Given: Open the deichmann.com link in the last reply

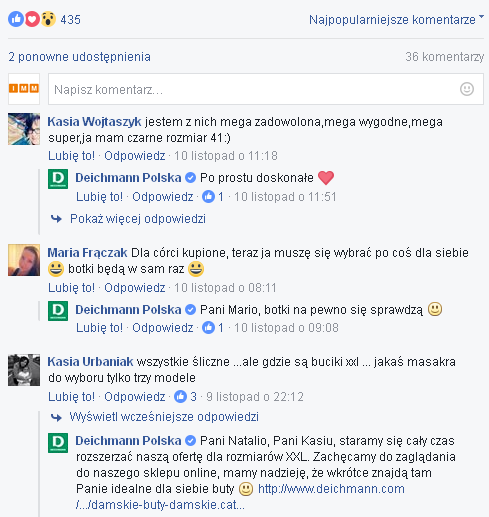Looking at the screenshot, I should [331, 489].
